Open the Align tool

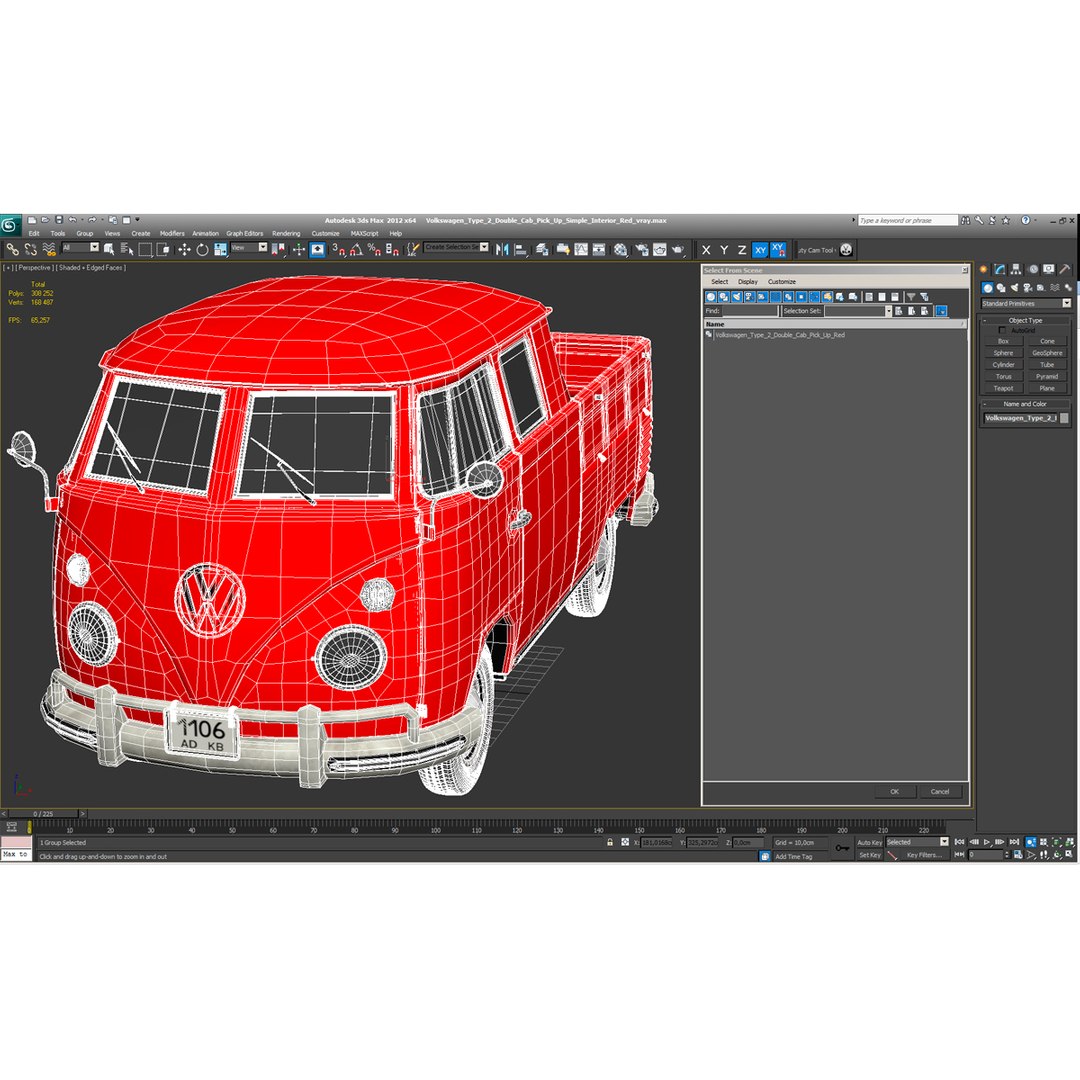click(x=521, y=250)
